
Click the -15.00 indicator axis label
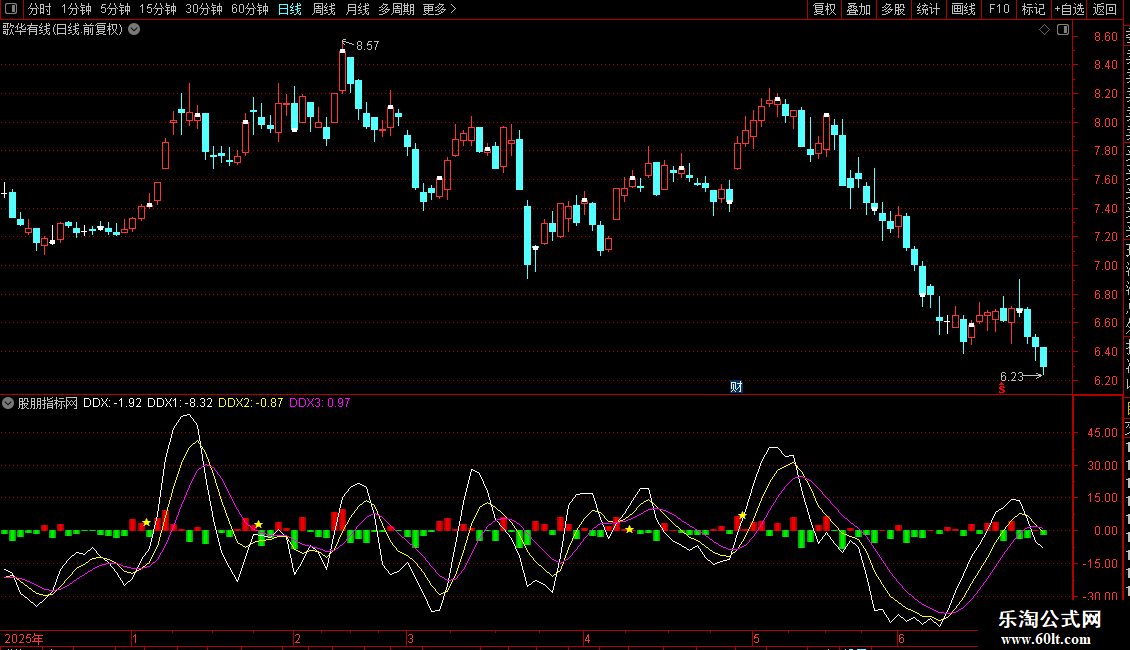1101,564
